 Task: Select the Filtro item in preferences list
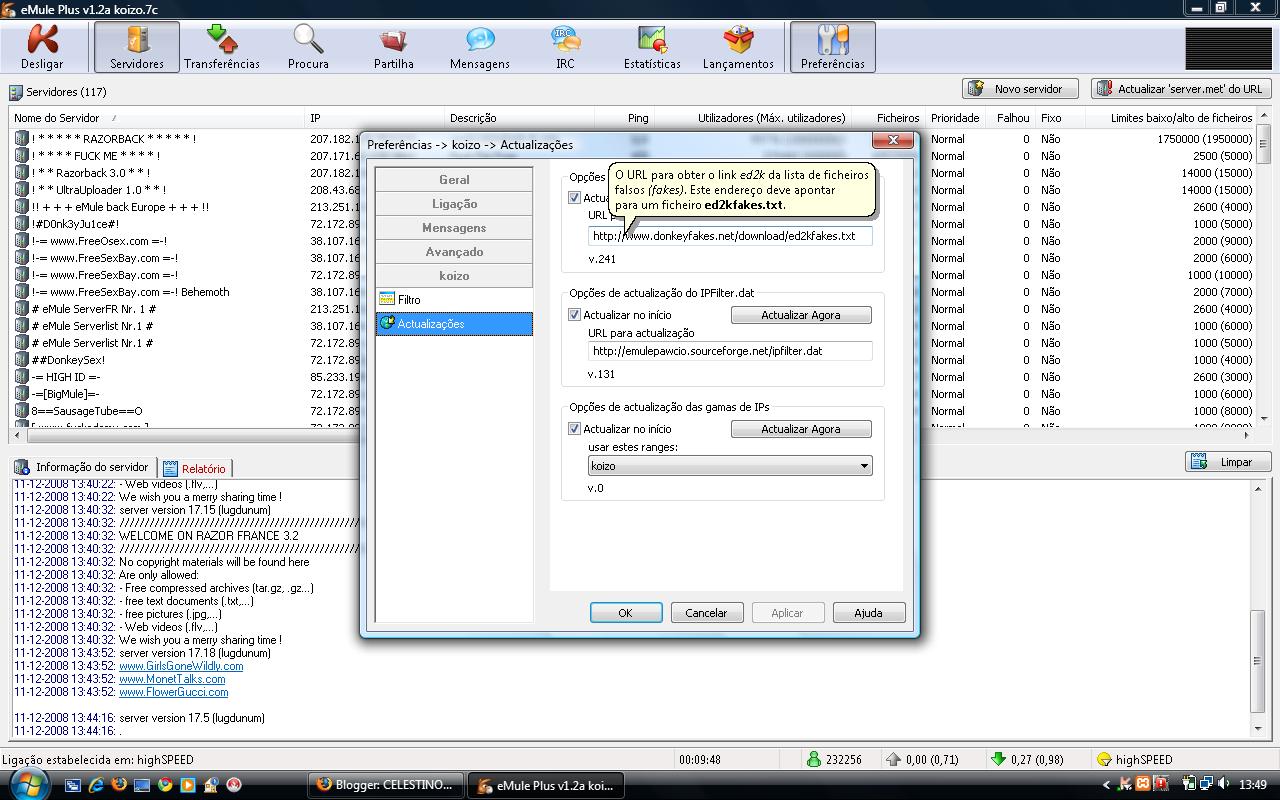[x=454, y=300]
